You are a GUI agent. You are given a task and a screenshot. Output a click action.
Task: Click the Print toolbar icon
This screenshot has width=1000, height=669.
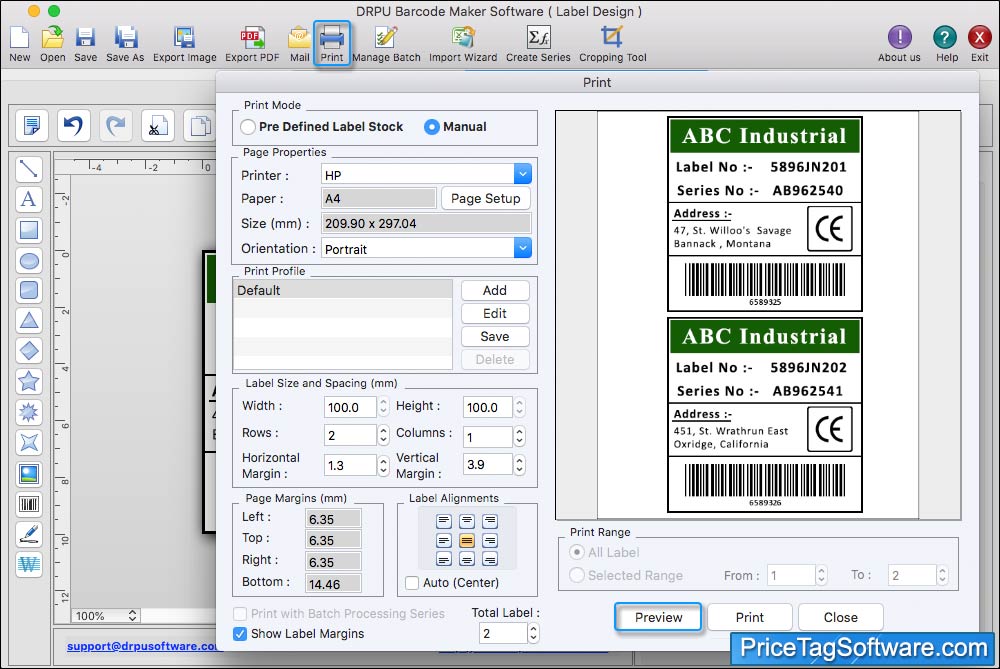[x=332, y=43]
